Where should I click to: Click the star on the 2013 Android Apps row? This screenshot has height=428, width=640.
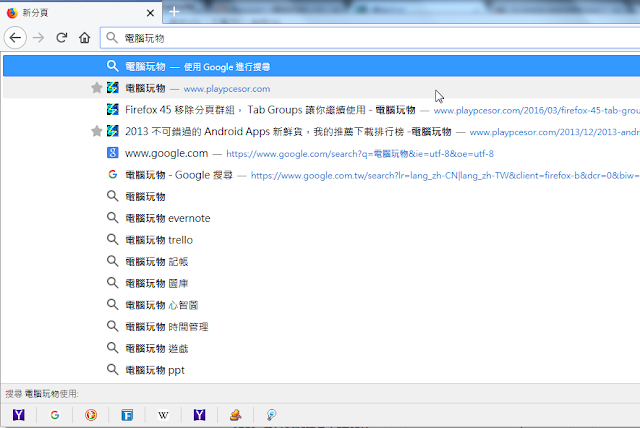96,131
